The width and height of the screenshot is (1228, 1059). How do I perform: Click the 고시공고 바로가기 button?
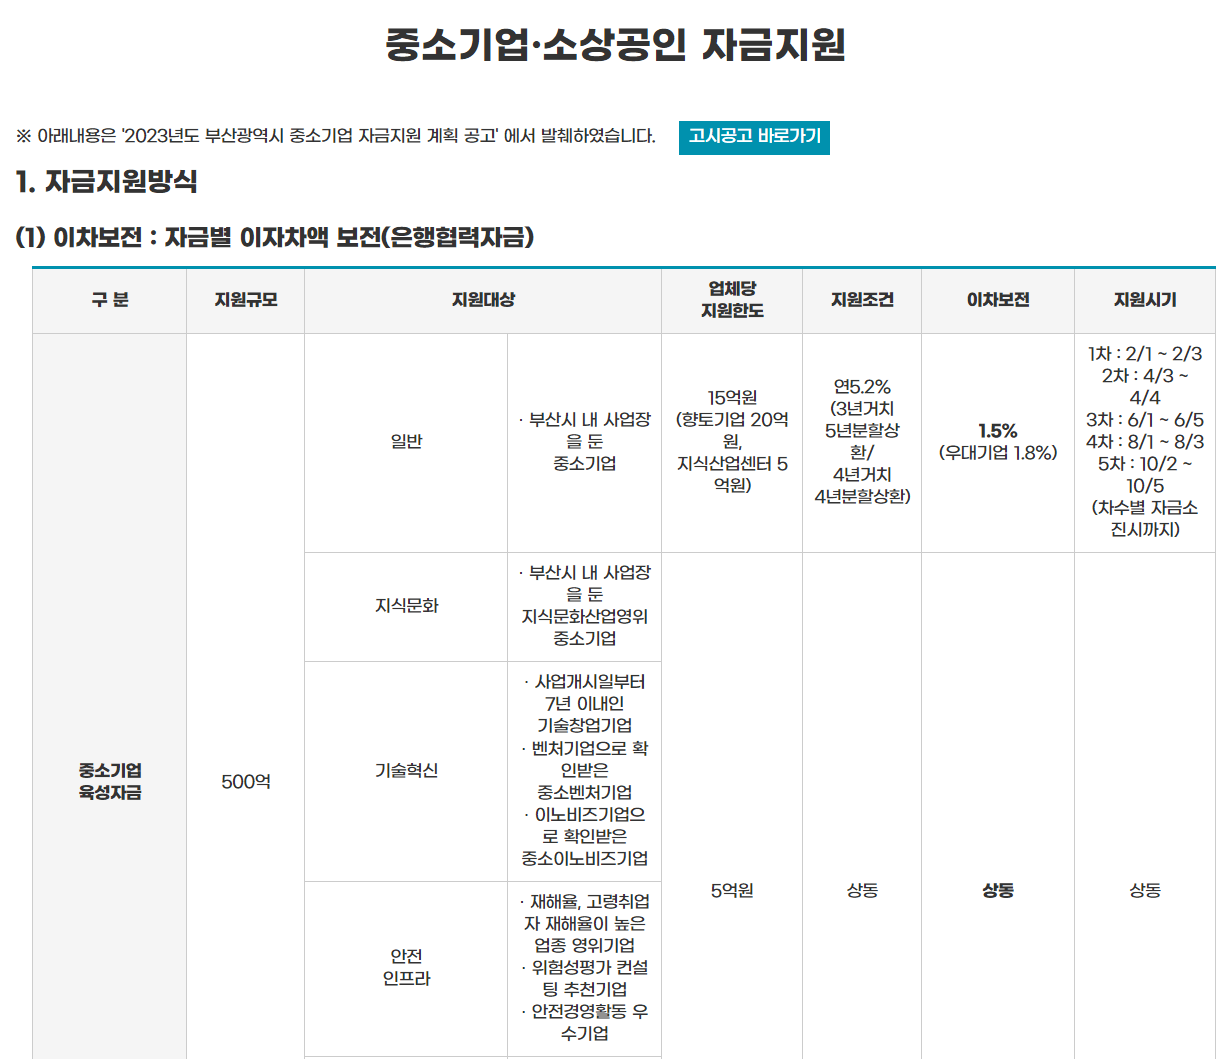[755, 138]
